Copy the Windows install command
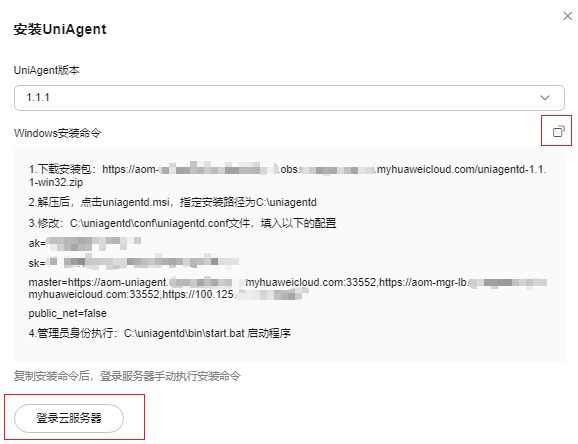This screenshot has height=444, width=578. click(558, 131)
